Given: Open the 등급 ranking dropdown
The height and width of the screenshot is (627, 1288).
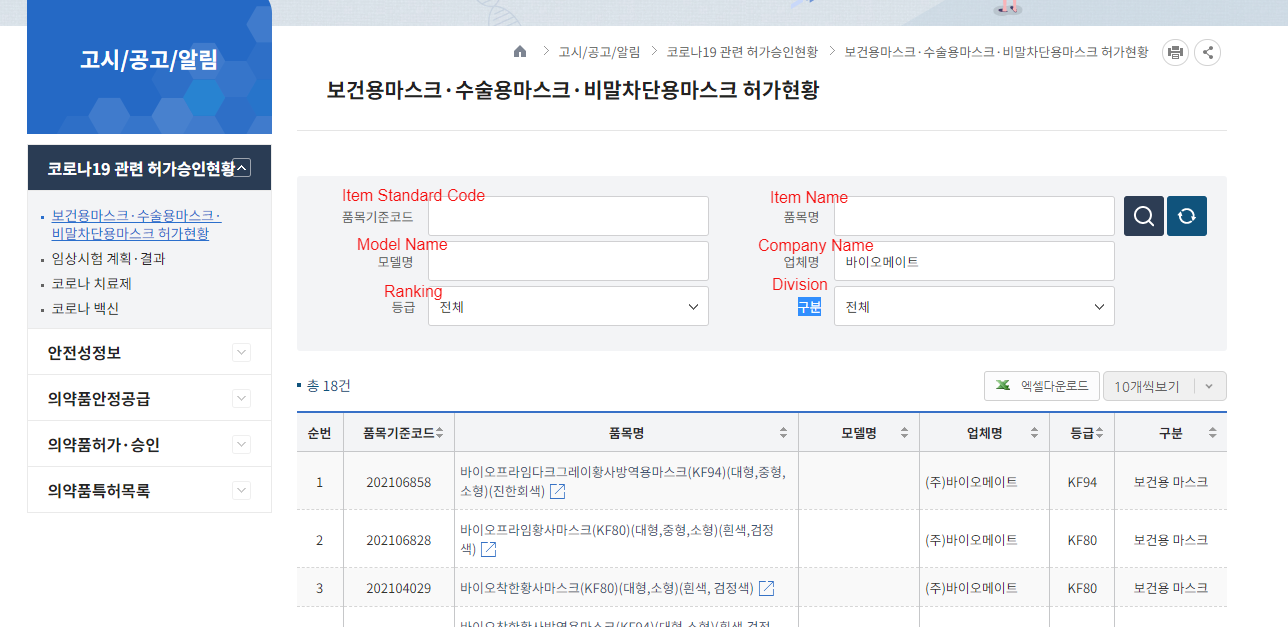Looking at the screenshot, I should point(568,306).
